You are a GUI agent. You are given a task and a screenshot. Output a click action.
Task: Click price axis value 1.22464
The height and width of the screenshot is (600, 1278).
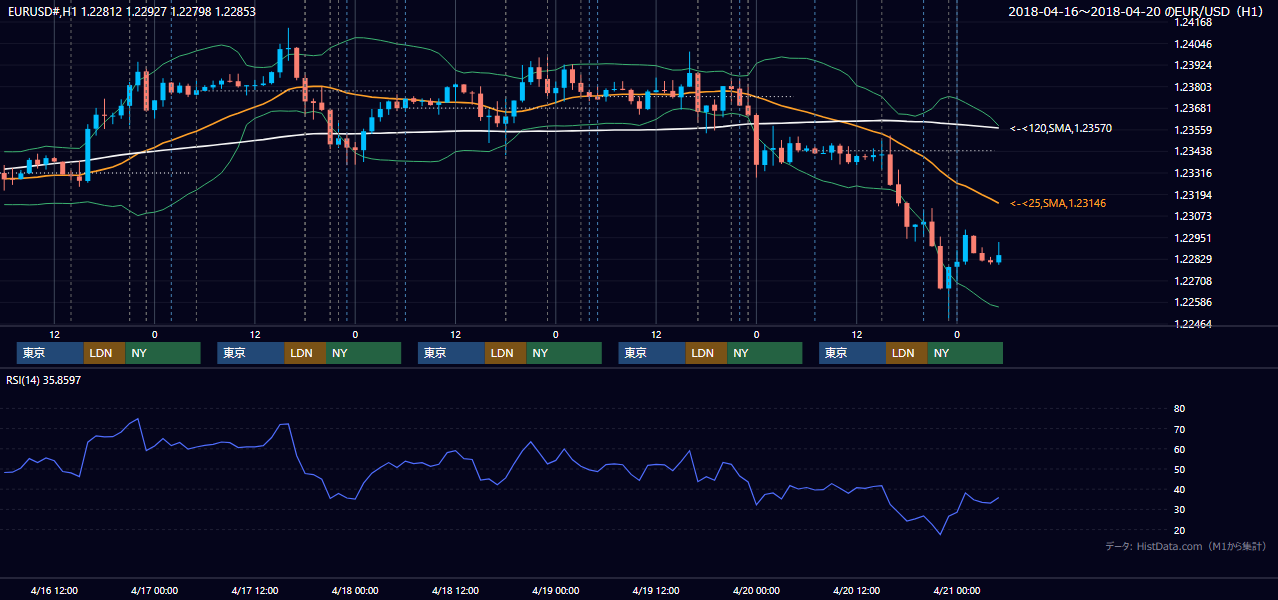1193,324
